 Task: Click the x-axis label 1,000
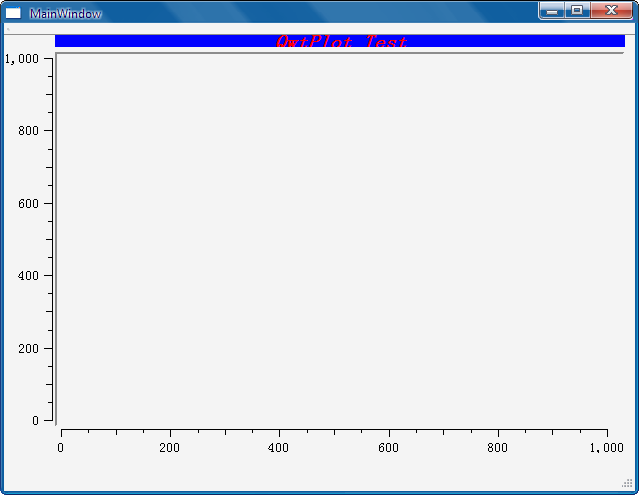point(606,448)
